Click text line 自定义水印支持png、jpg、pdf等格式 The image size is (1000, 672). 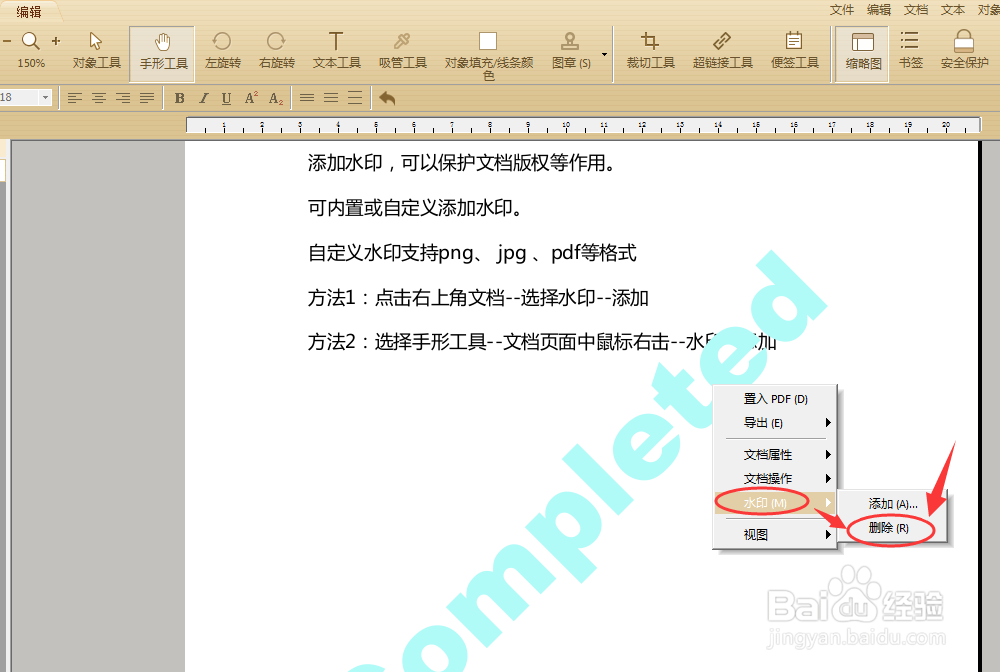pyautogui.click(x=472, y=253)
